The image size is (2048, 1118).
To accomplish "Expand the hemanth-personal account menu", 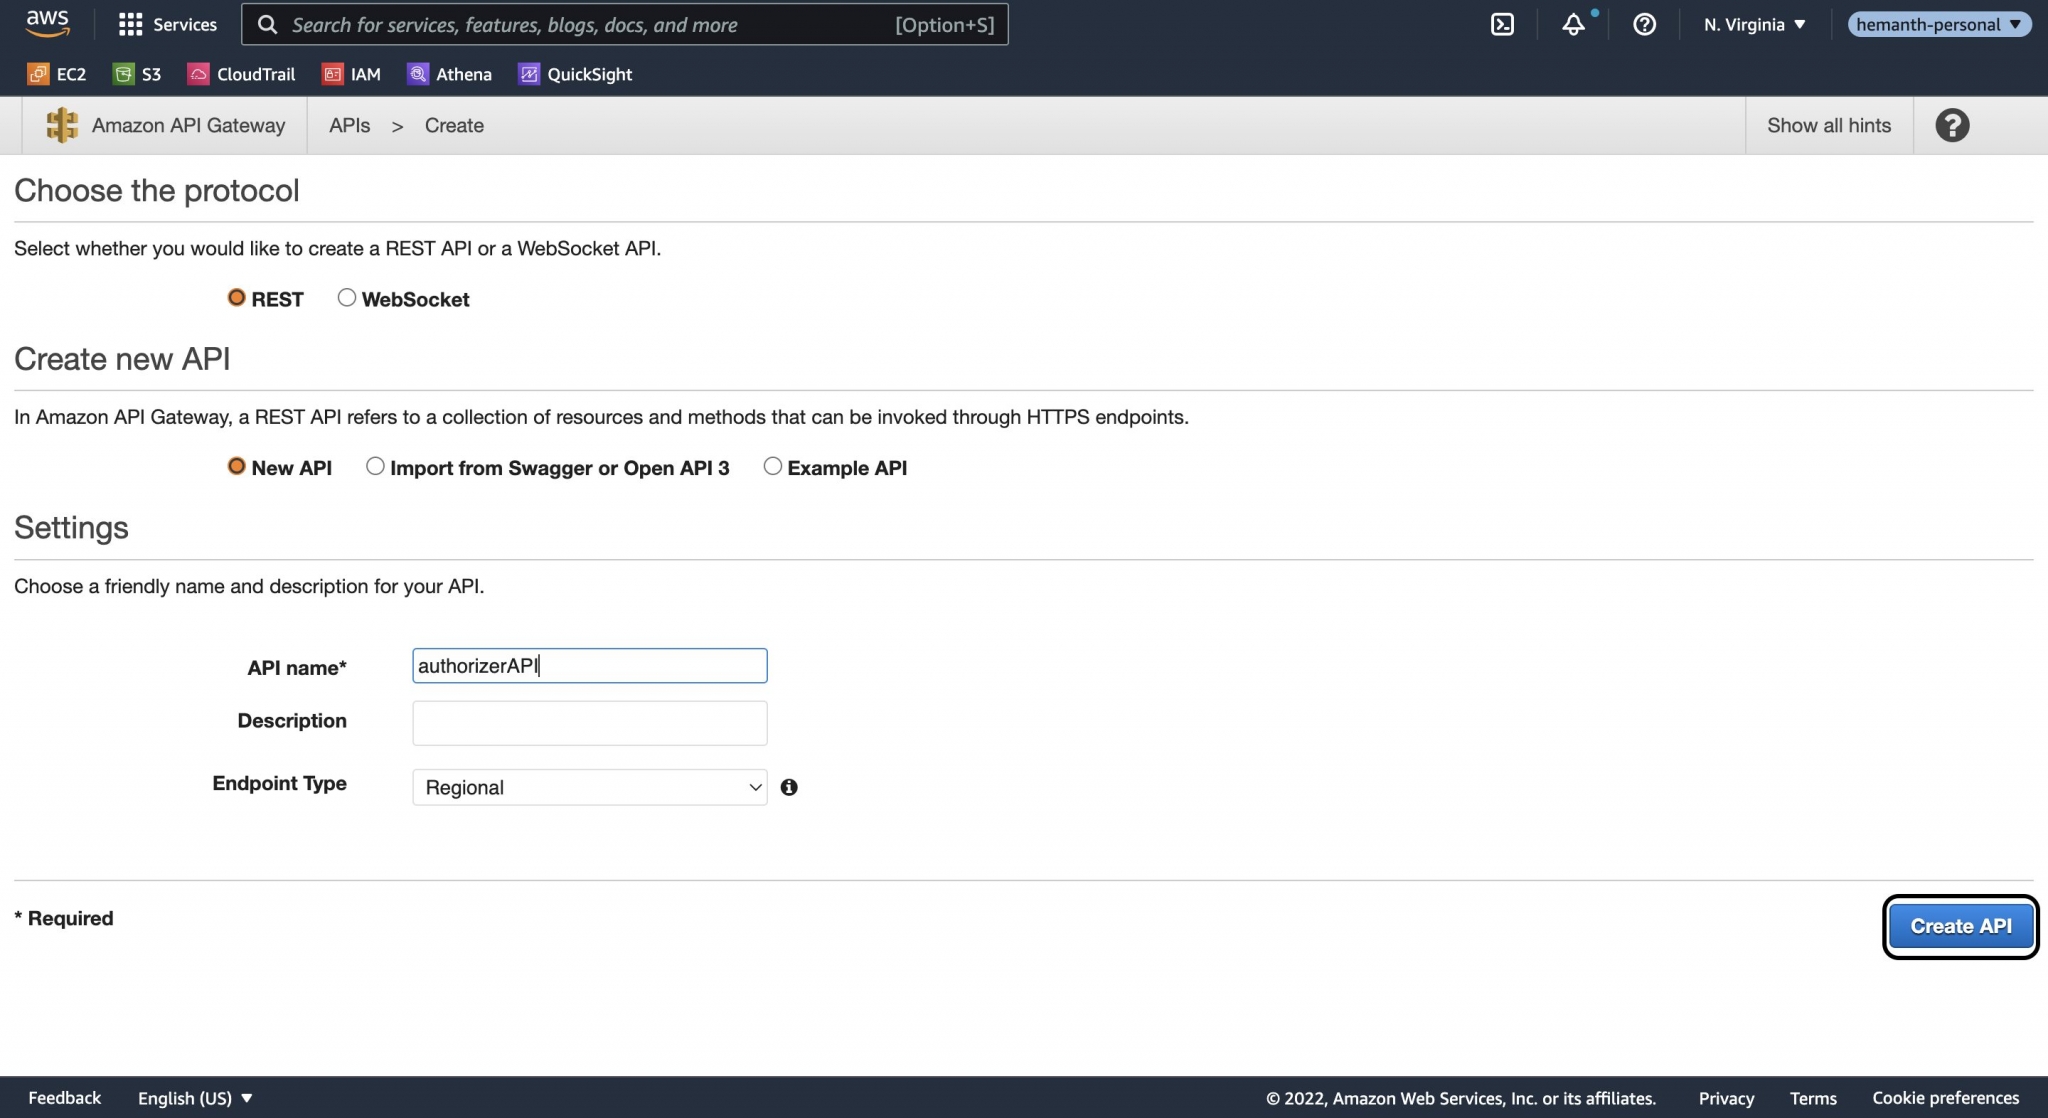I will click(x=1938, y=24).
